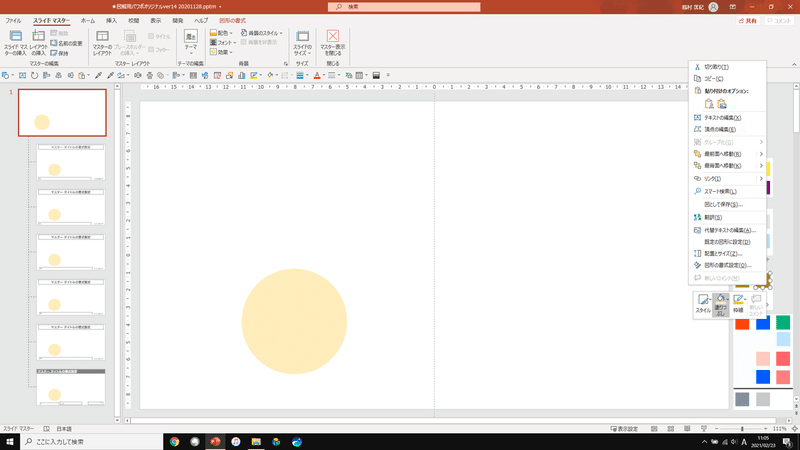
Task: Choose Edit Text (テキストの編集) in context menu
Action: point(727,118)
